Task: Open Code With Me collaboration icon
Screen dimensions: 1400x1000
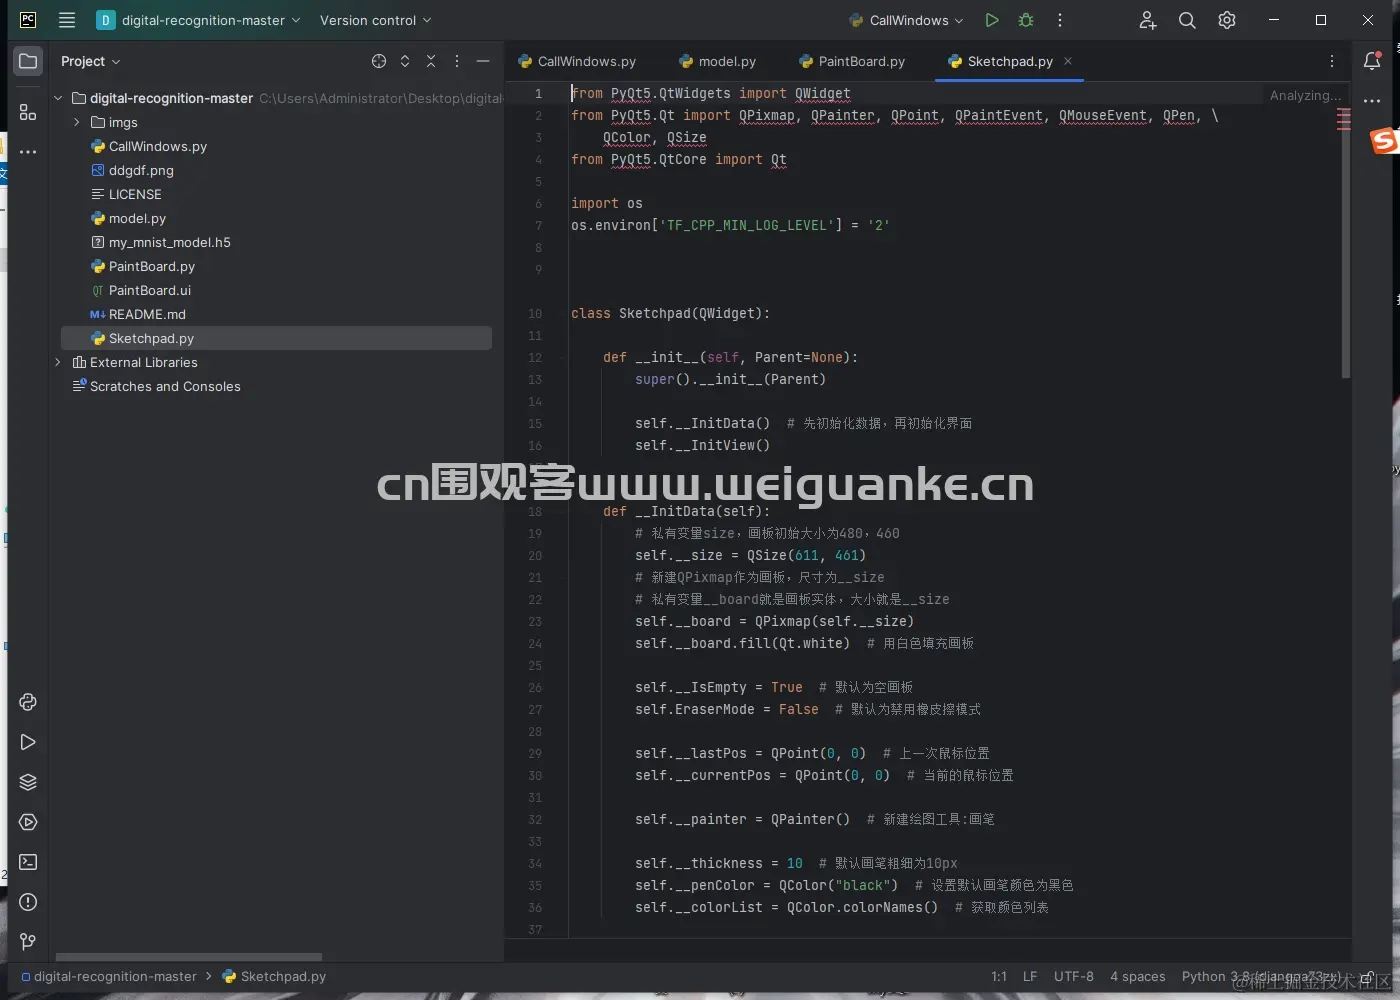Action: pyautogui.click(x=1147, y=20)
